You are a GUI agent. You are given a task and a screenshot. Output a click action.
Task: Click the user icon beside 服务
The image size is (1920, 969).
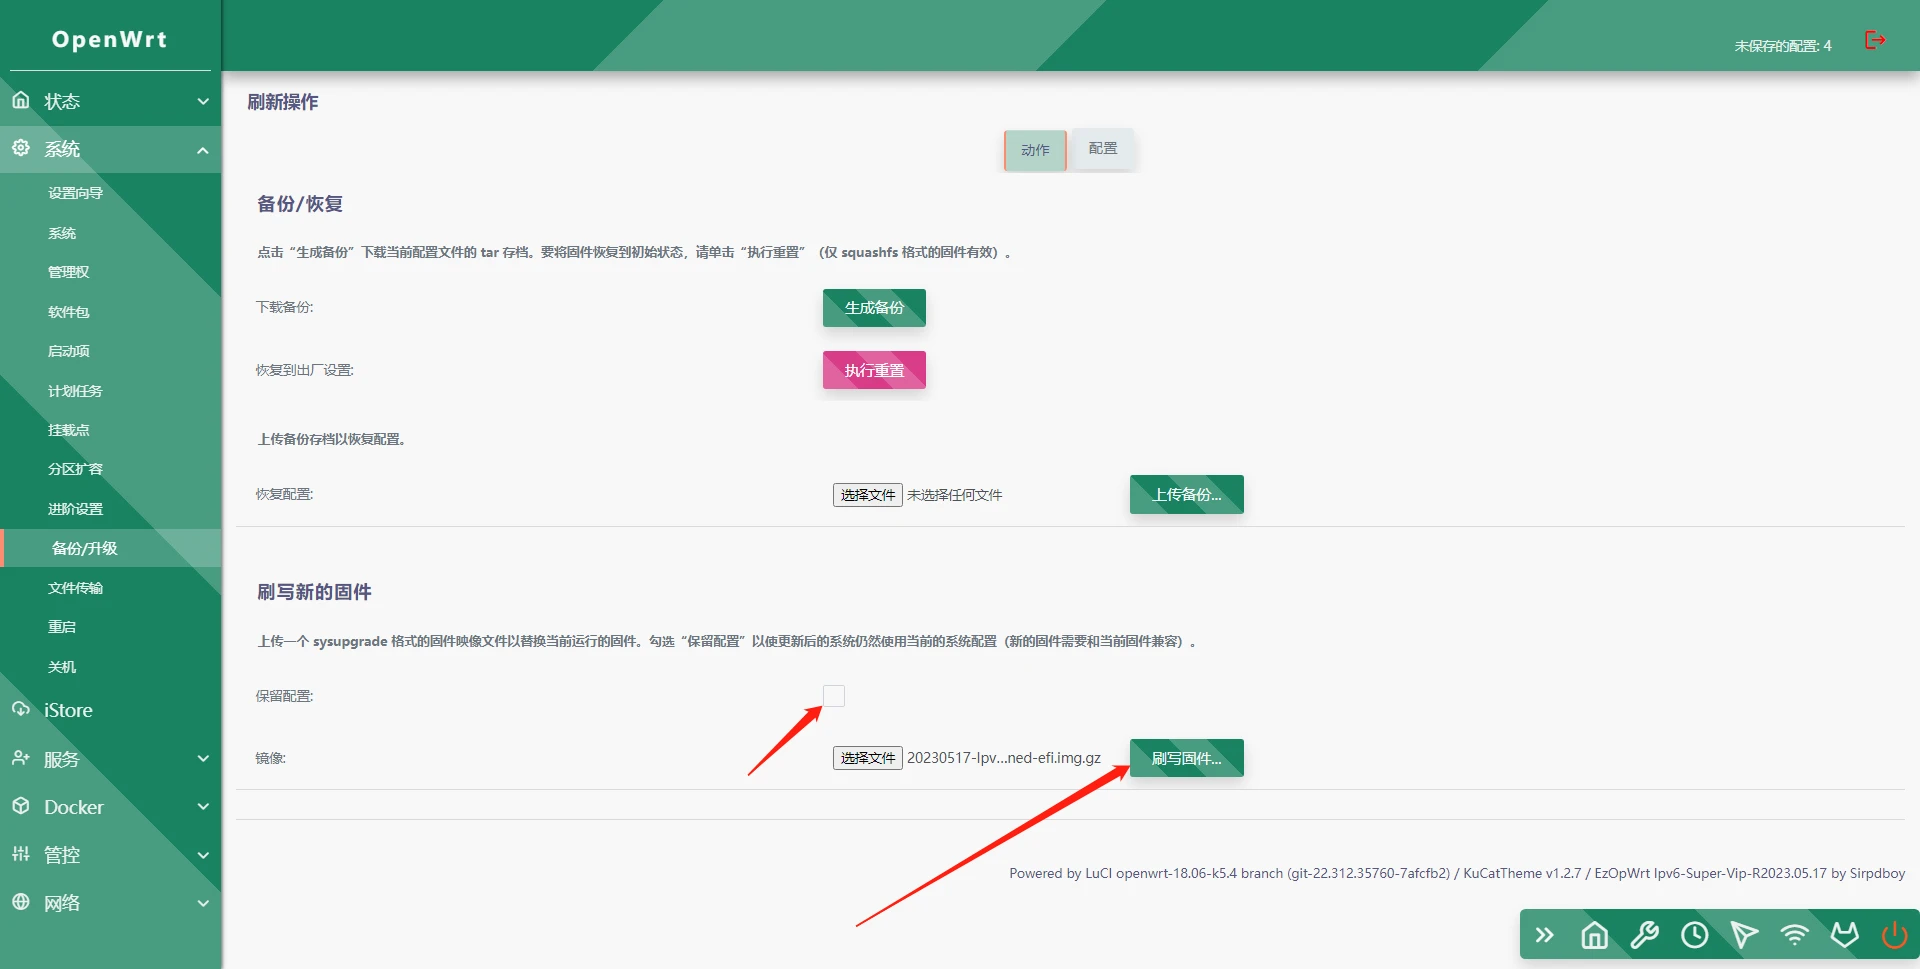pyautogui.click(x=21, y=758)
